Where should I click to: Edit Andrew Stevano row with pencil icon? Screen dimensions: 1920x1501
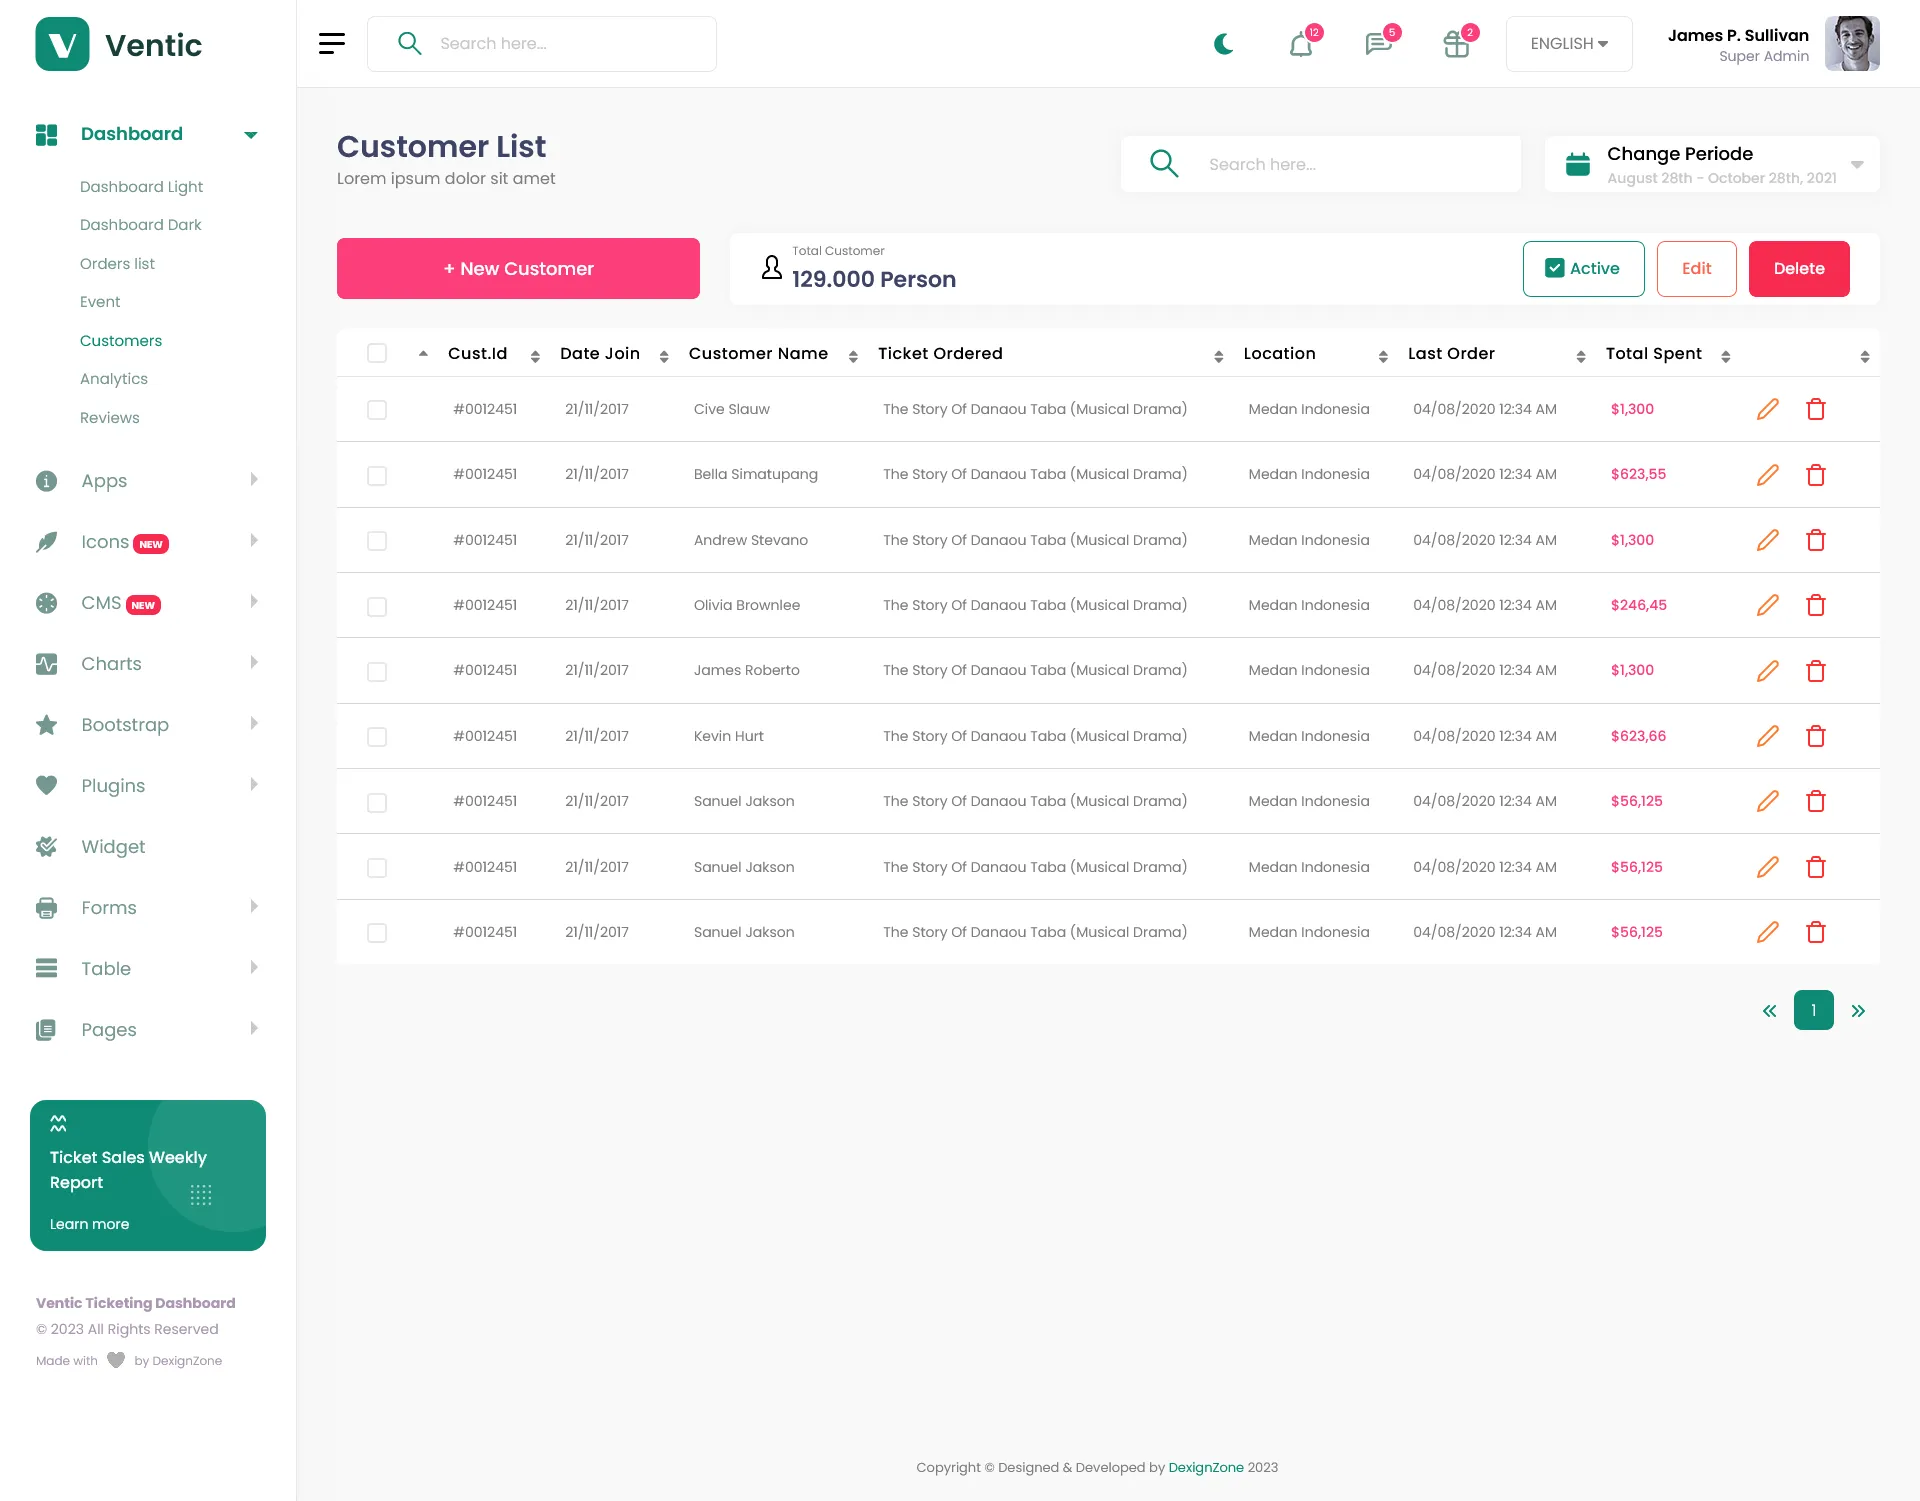pos(1768,540)
